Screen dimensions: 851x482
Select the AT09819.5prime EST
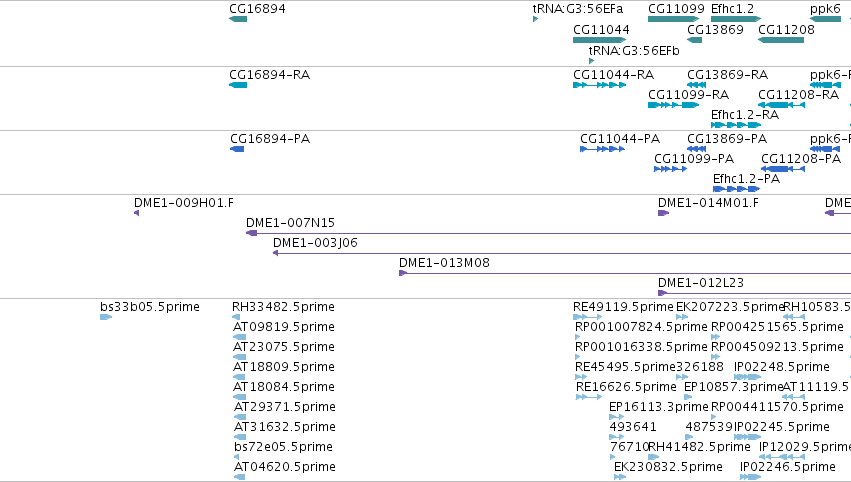click(239, 337)
